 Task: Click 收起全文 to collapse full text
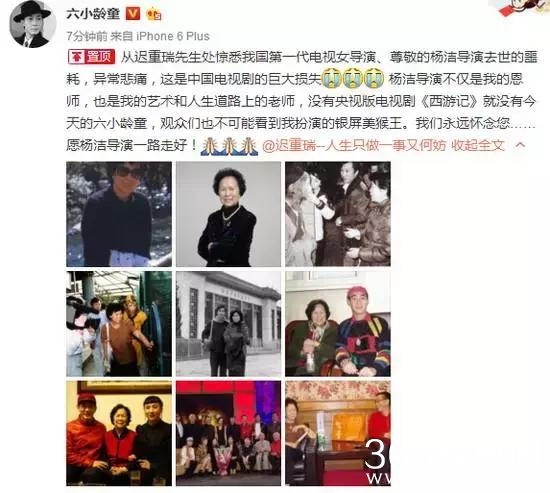point(478,145)
